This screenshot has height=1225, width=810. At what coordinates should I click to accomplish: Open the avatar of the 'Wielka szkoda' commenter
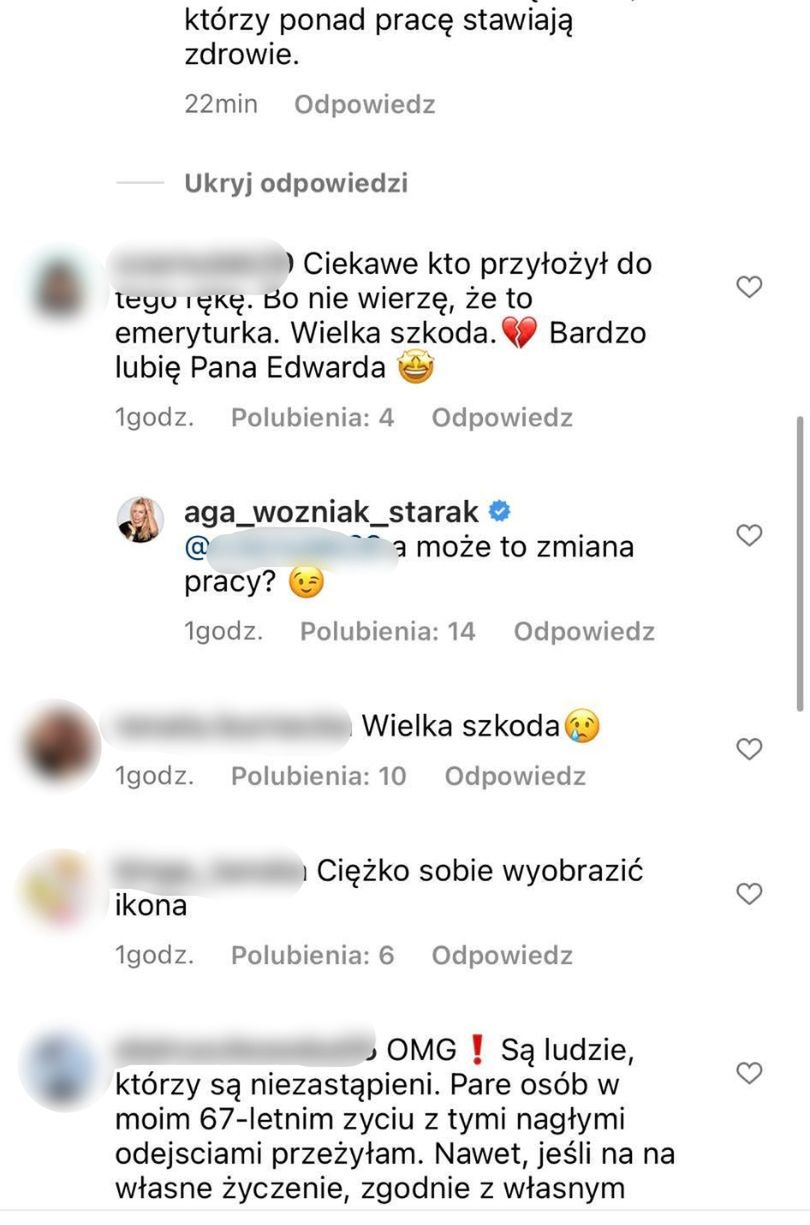[60, 742]
